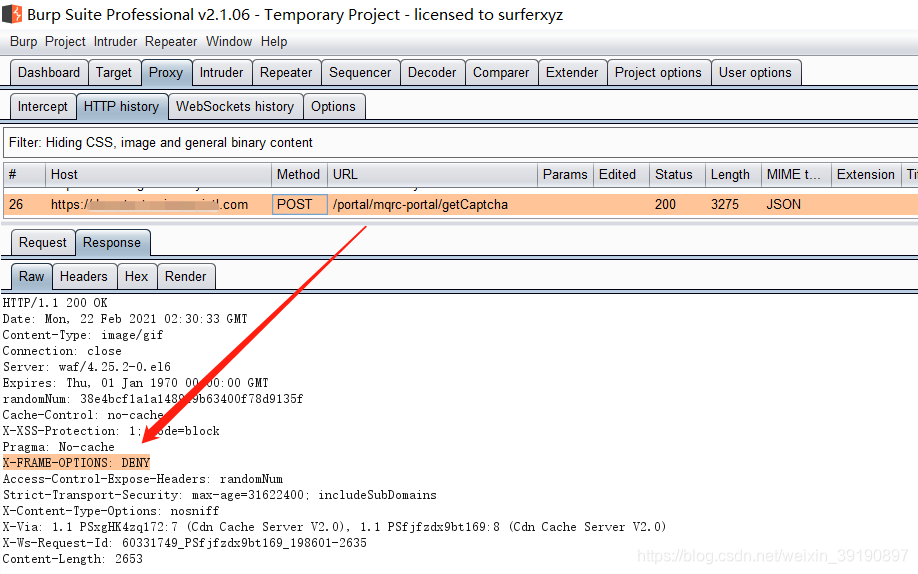This screenshot has width=918, height=574.
Task: Open the Burp menu
Action: pyautogui.click(x=23, y=42)
